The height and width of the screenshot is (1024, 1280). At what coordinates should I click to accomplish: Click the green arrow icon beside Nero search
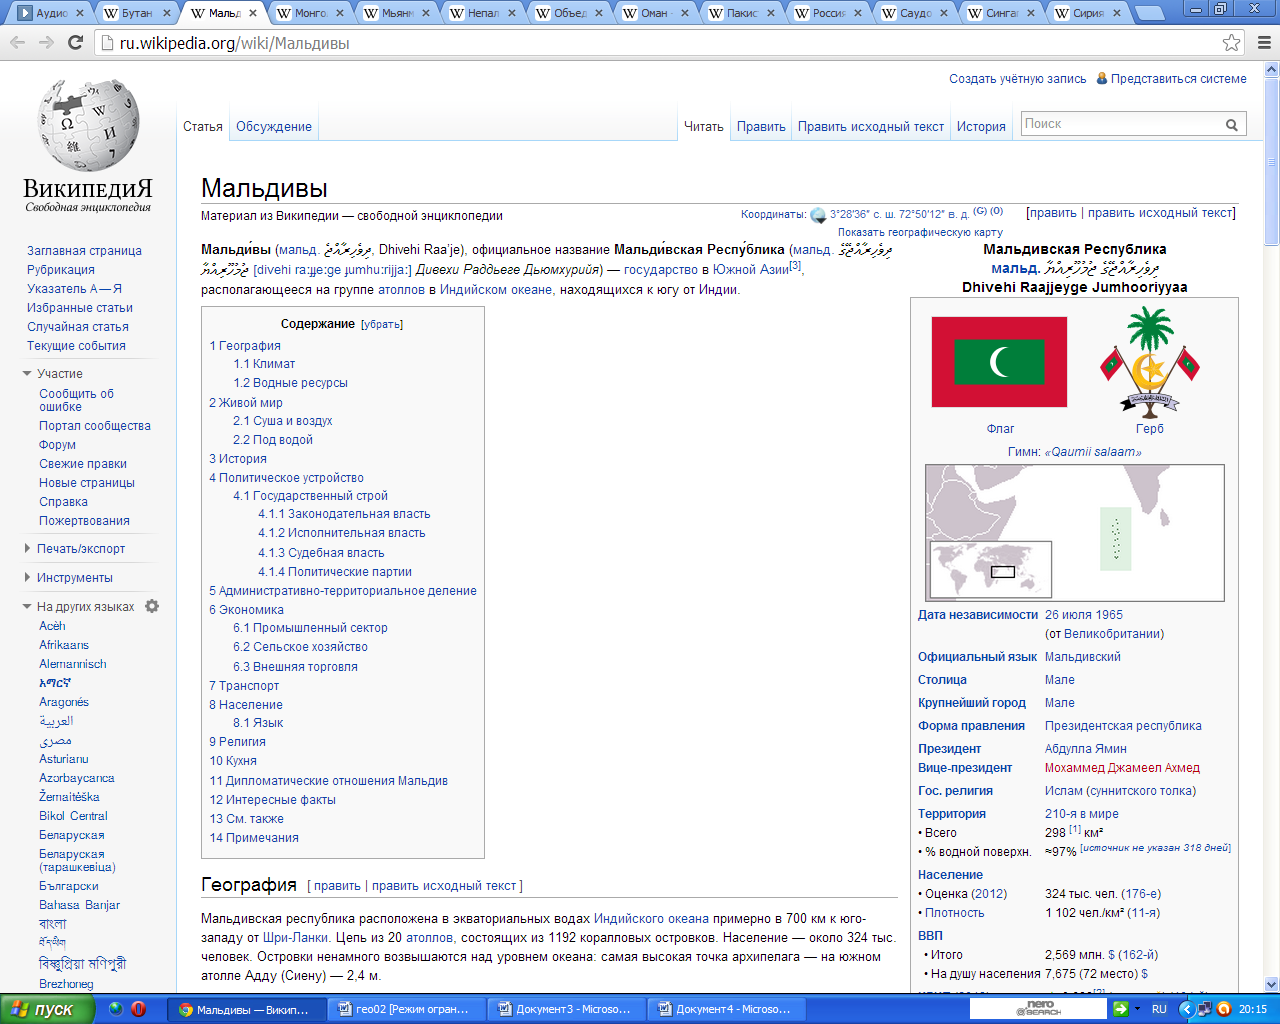click(1121, 1009)
